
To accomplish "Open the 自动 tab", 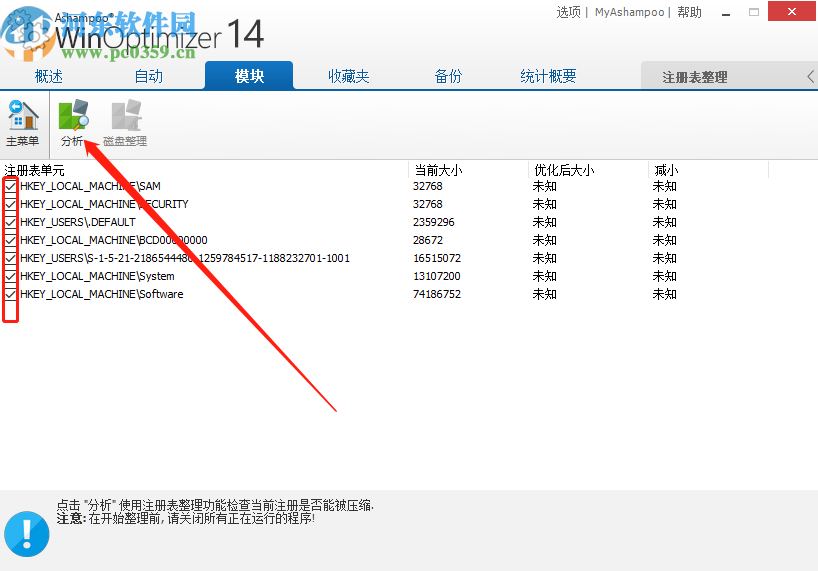I will click(x=149, y=76).
